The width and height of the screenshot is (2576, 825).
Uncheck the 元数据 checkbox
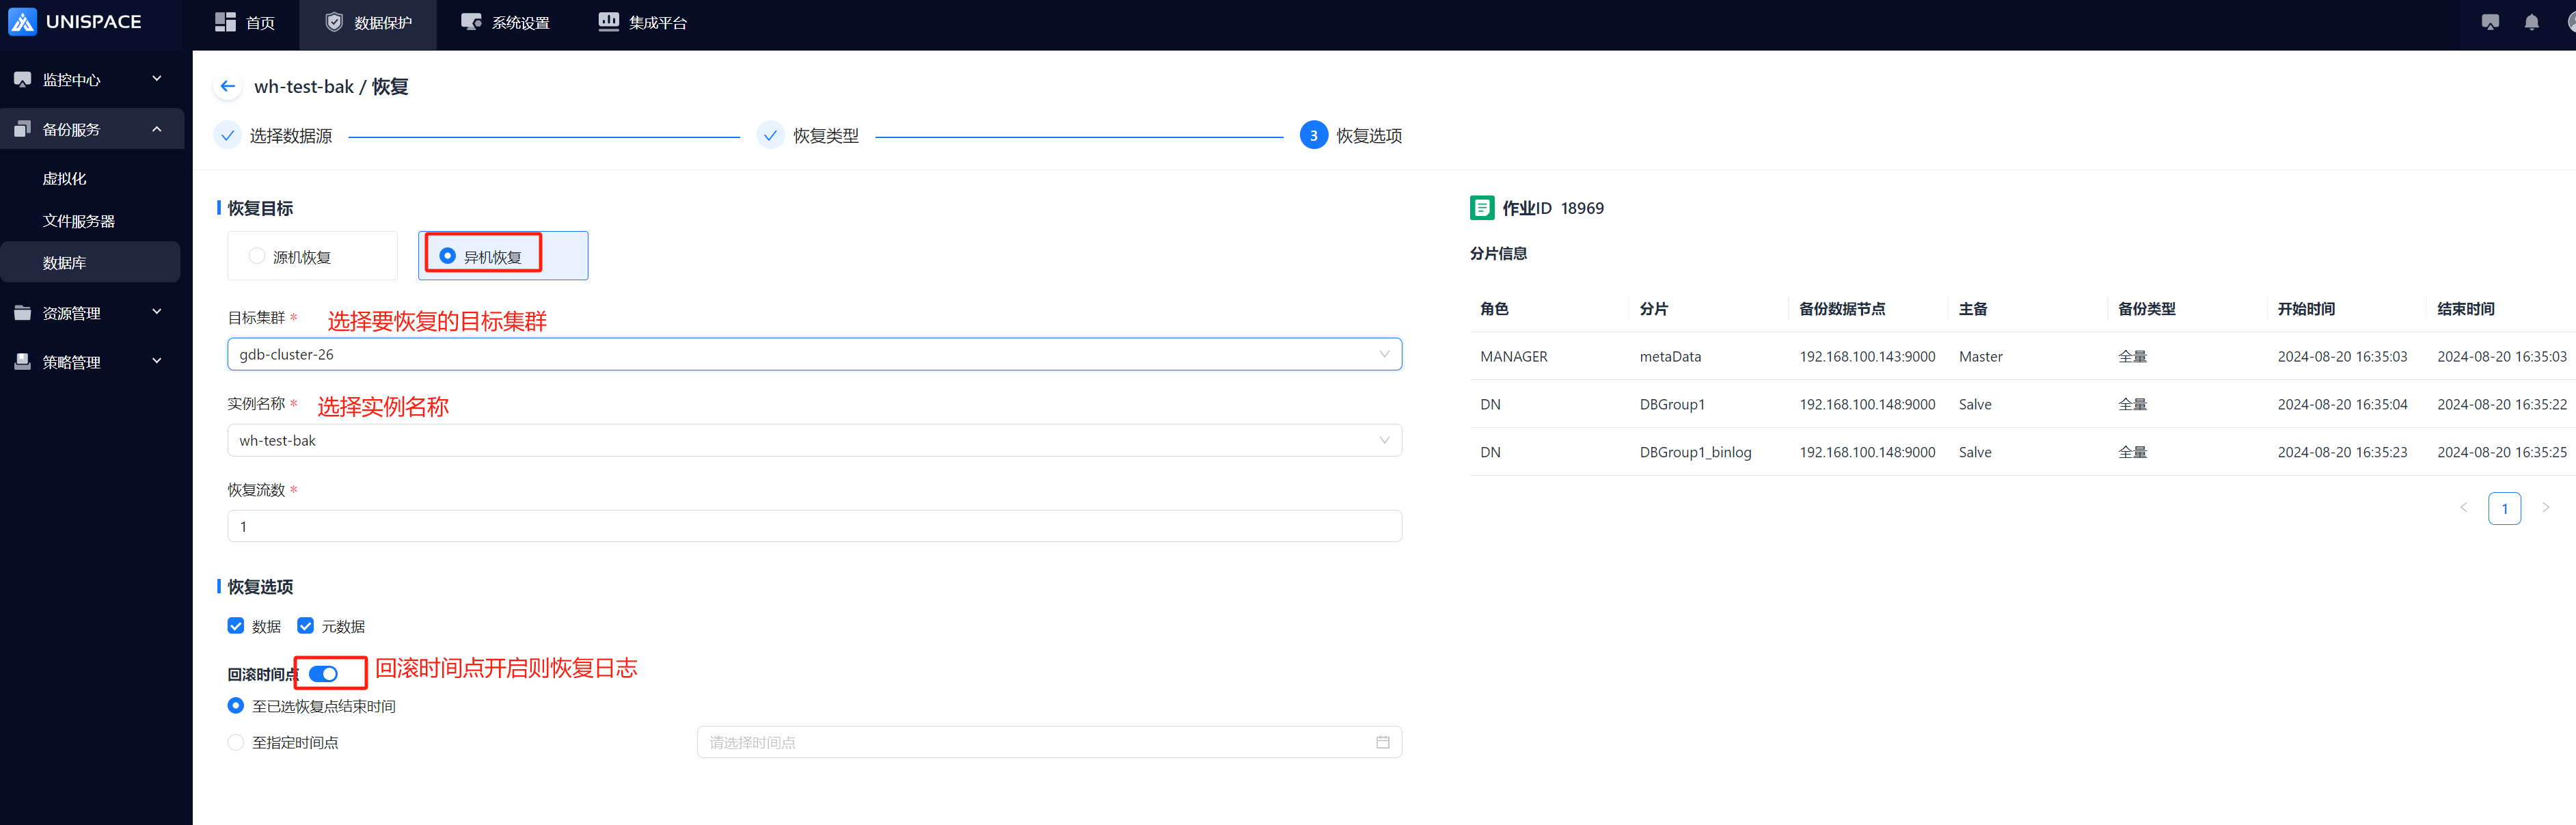point(306,626)
